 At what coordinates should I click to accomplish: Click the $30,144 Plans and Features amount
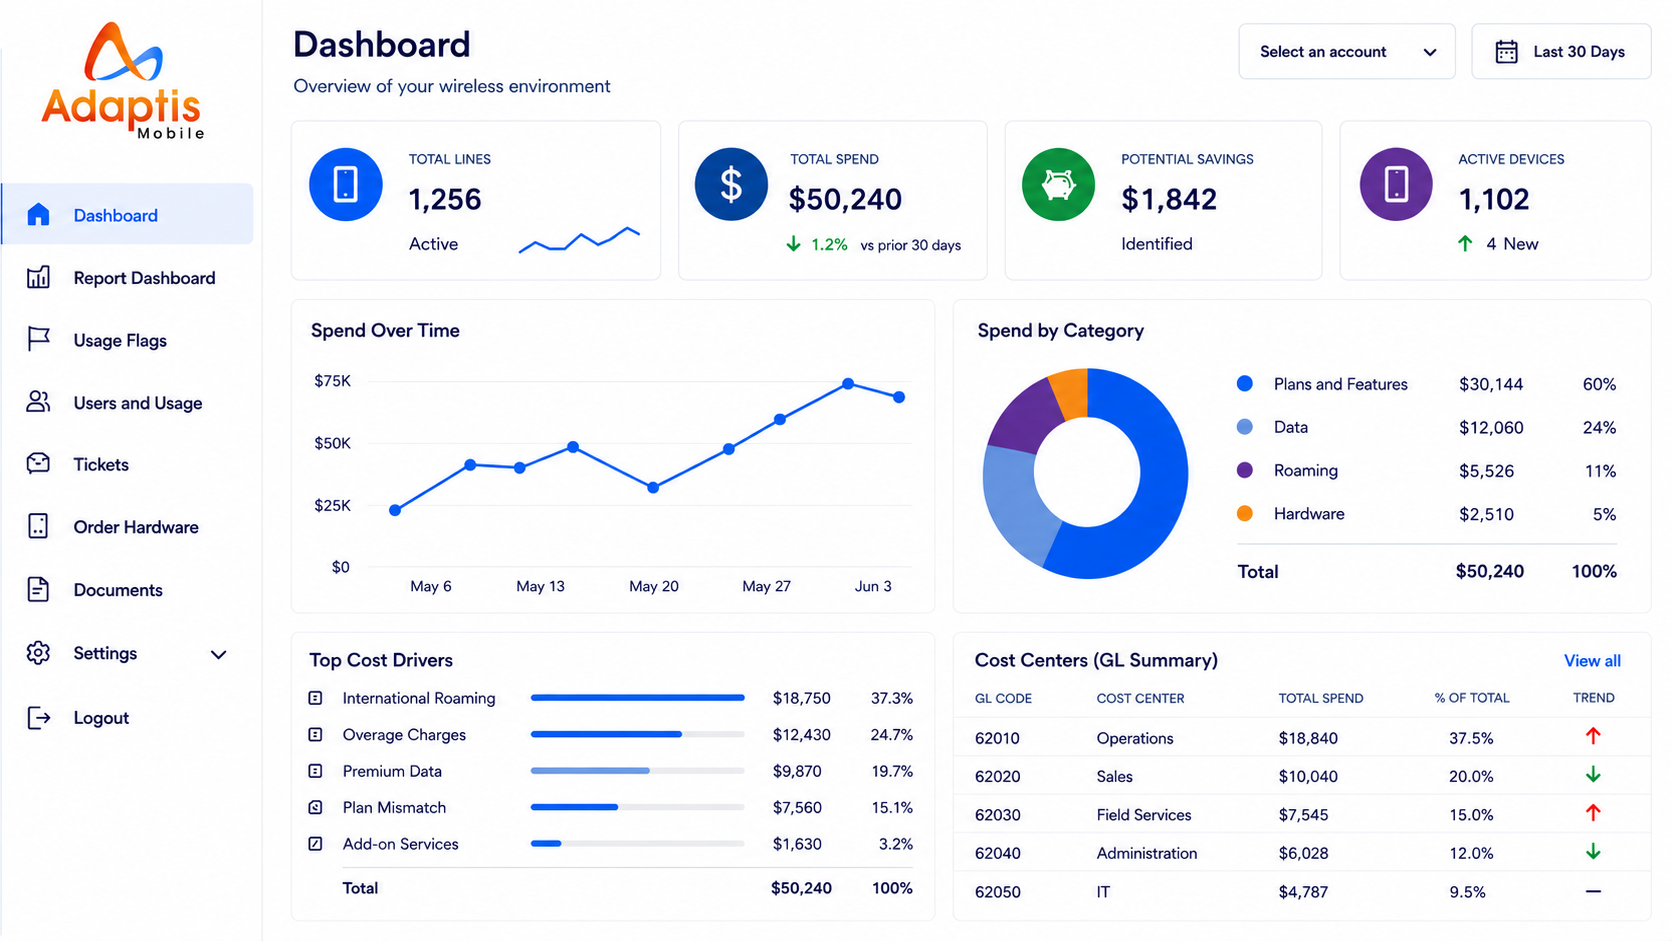pyautogui.click(x=1491, y=384)
